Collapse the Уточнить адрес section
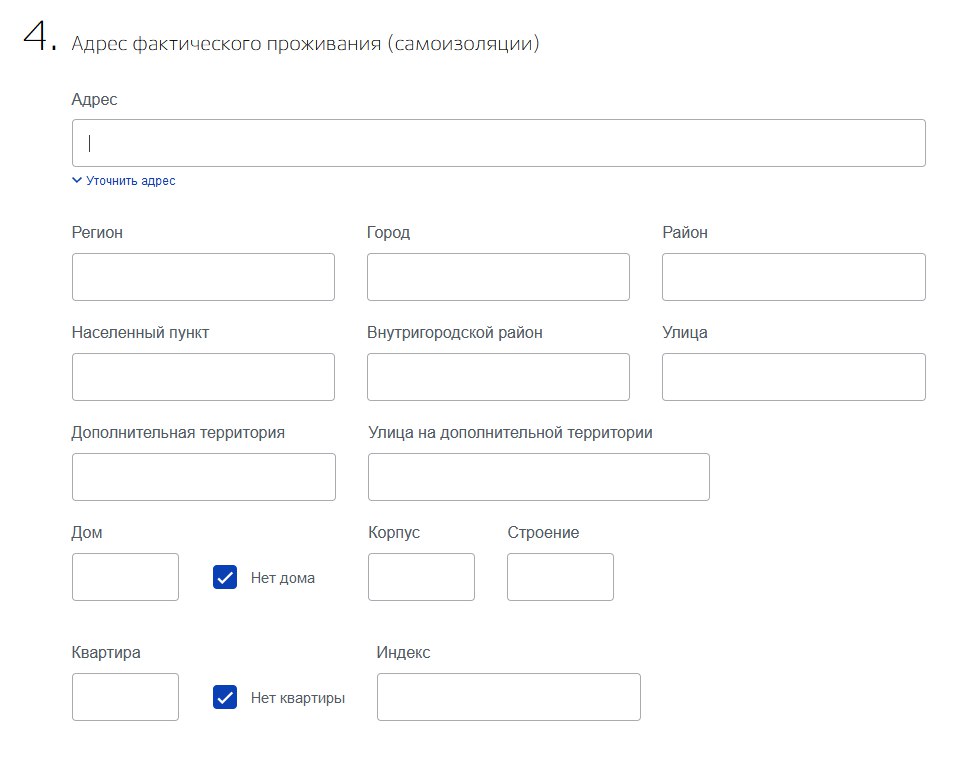Viewport: 978px width, 774px height. pos(124,181)
